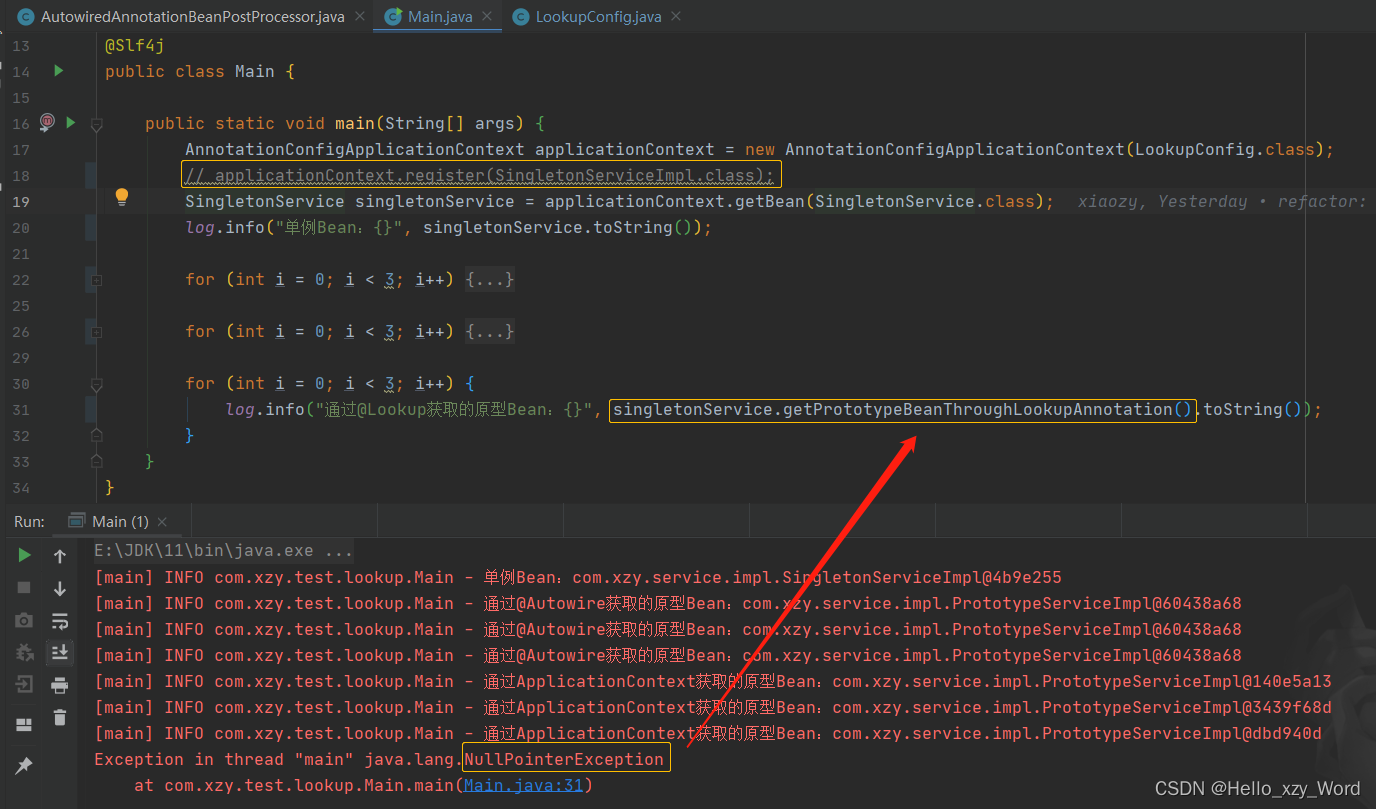Screen dimensions: 1376x809
Task: Click the bug Attach Debugger icon
Action: 24,652
